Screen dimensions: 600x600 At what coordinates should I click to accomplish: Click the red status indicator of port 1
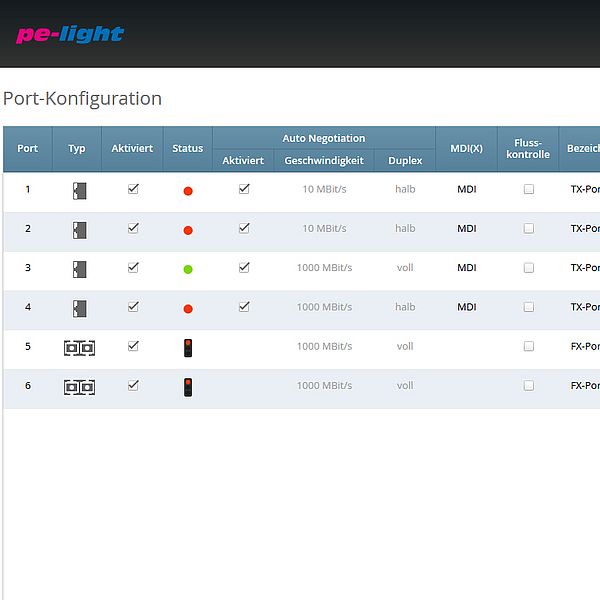[188, 190]
